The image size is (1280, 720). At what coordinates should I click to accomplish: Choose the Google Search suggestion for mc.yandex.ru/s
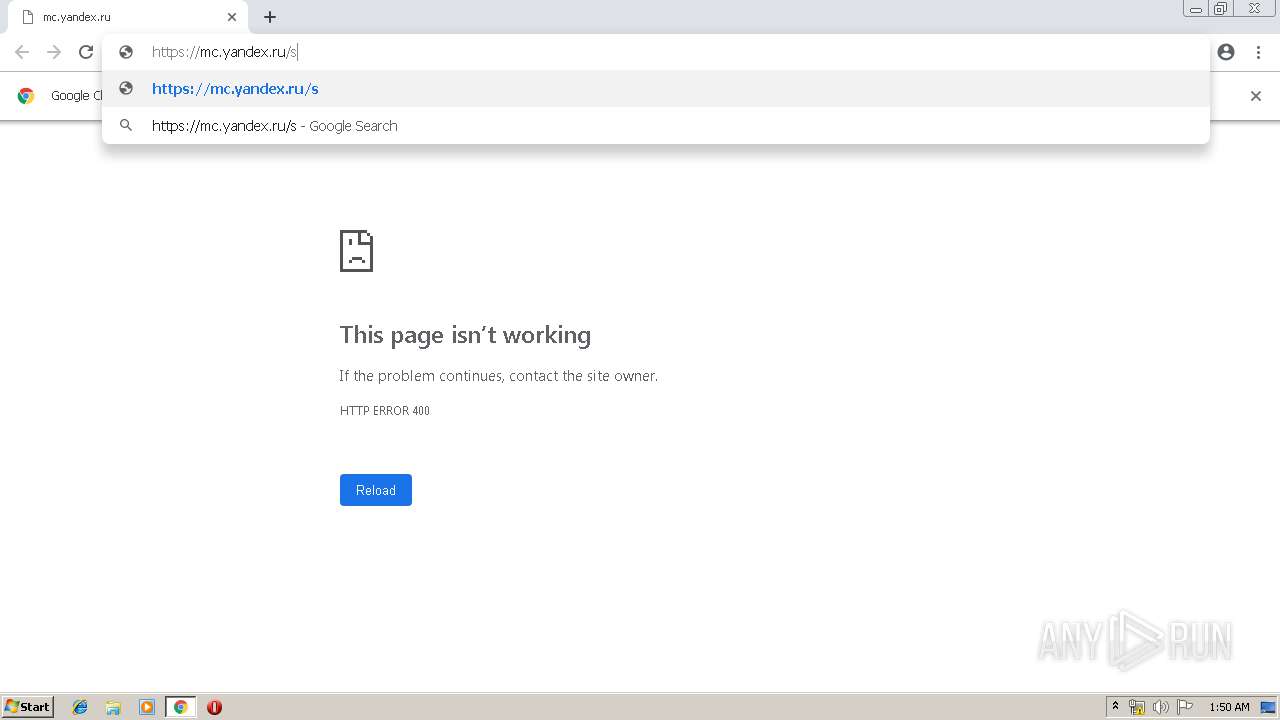655,126
